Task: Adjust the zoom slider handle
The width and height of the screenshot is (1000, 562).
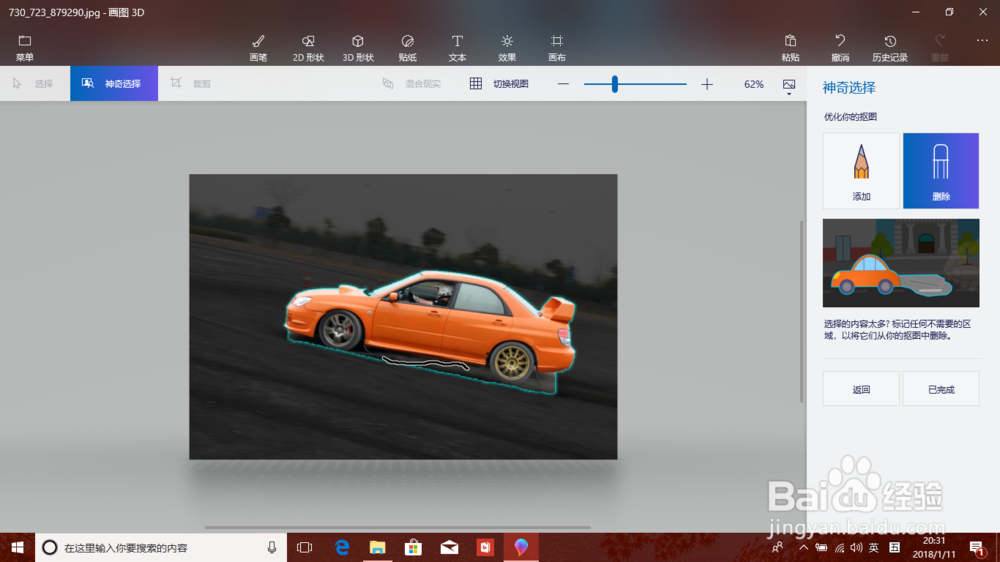Action: click(615, 84)
